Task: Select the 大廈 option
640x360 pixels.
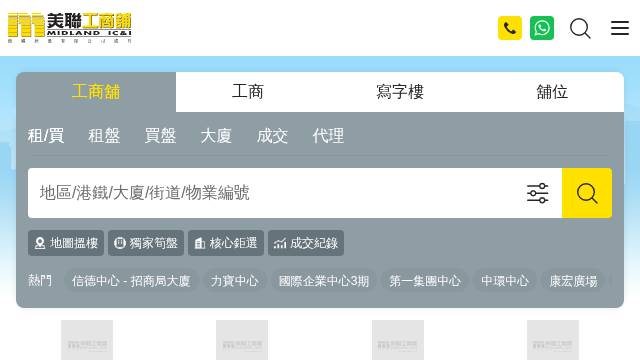Action: (216, 136)
